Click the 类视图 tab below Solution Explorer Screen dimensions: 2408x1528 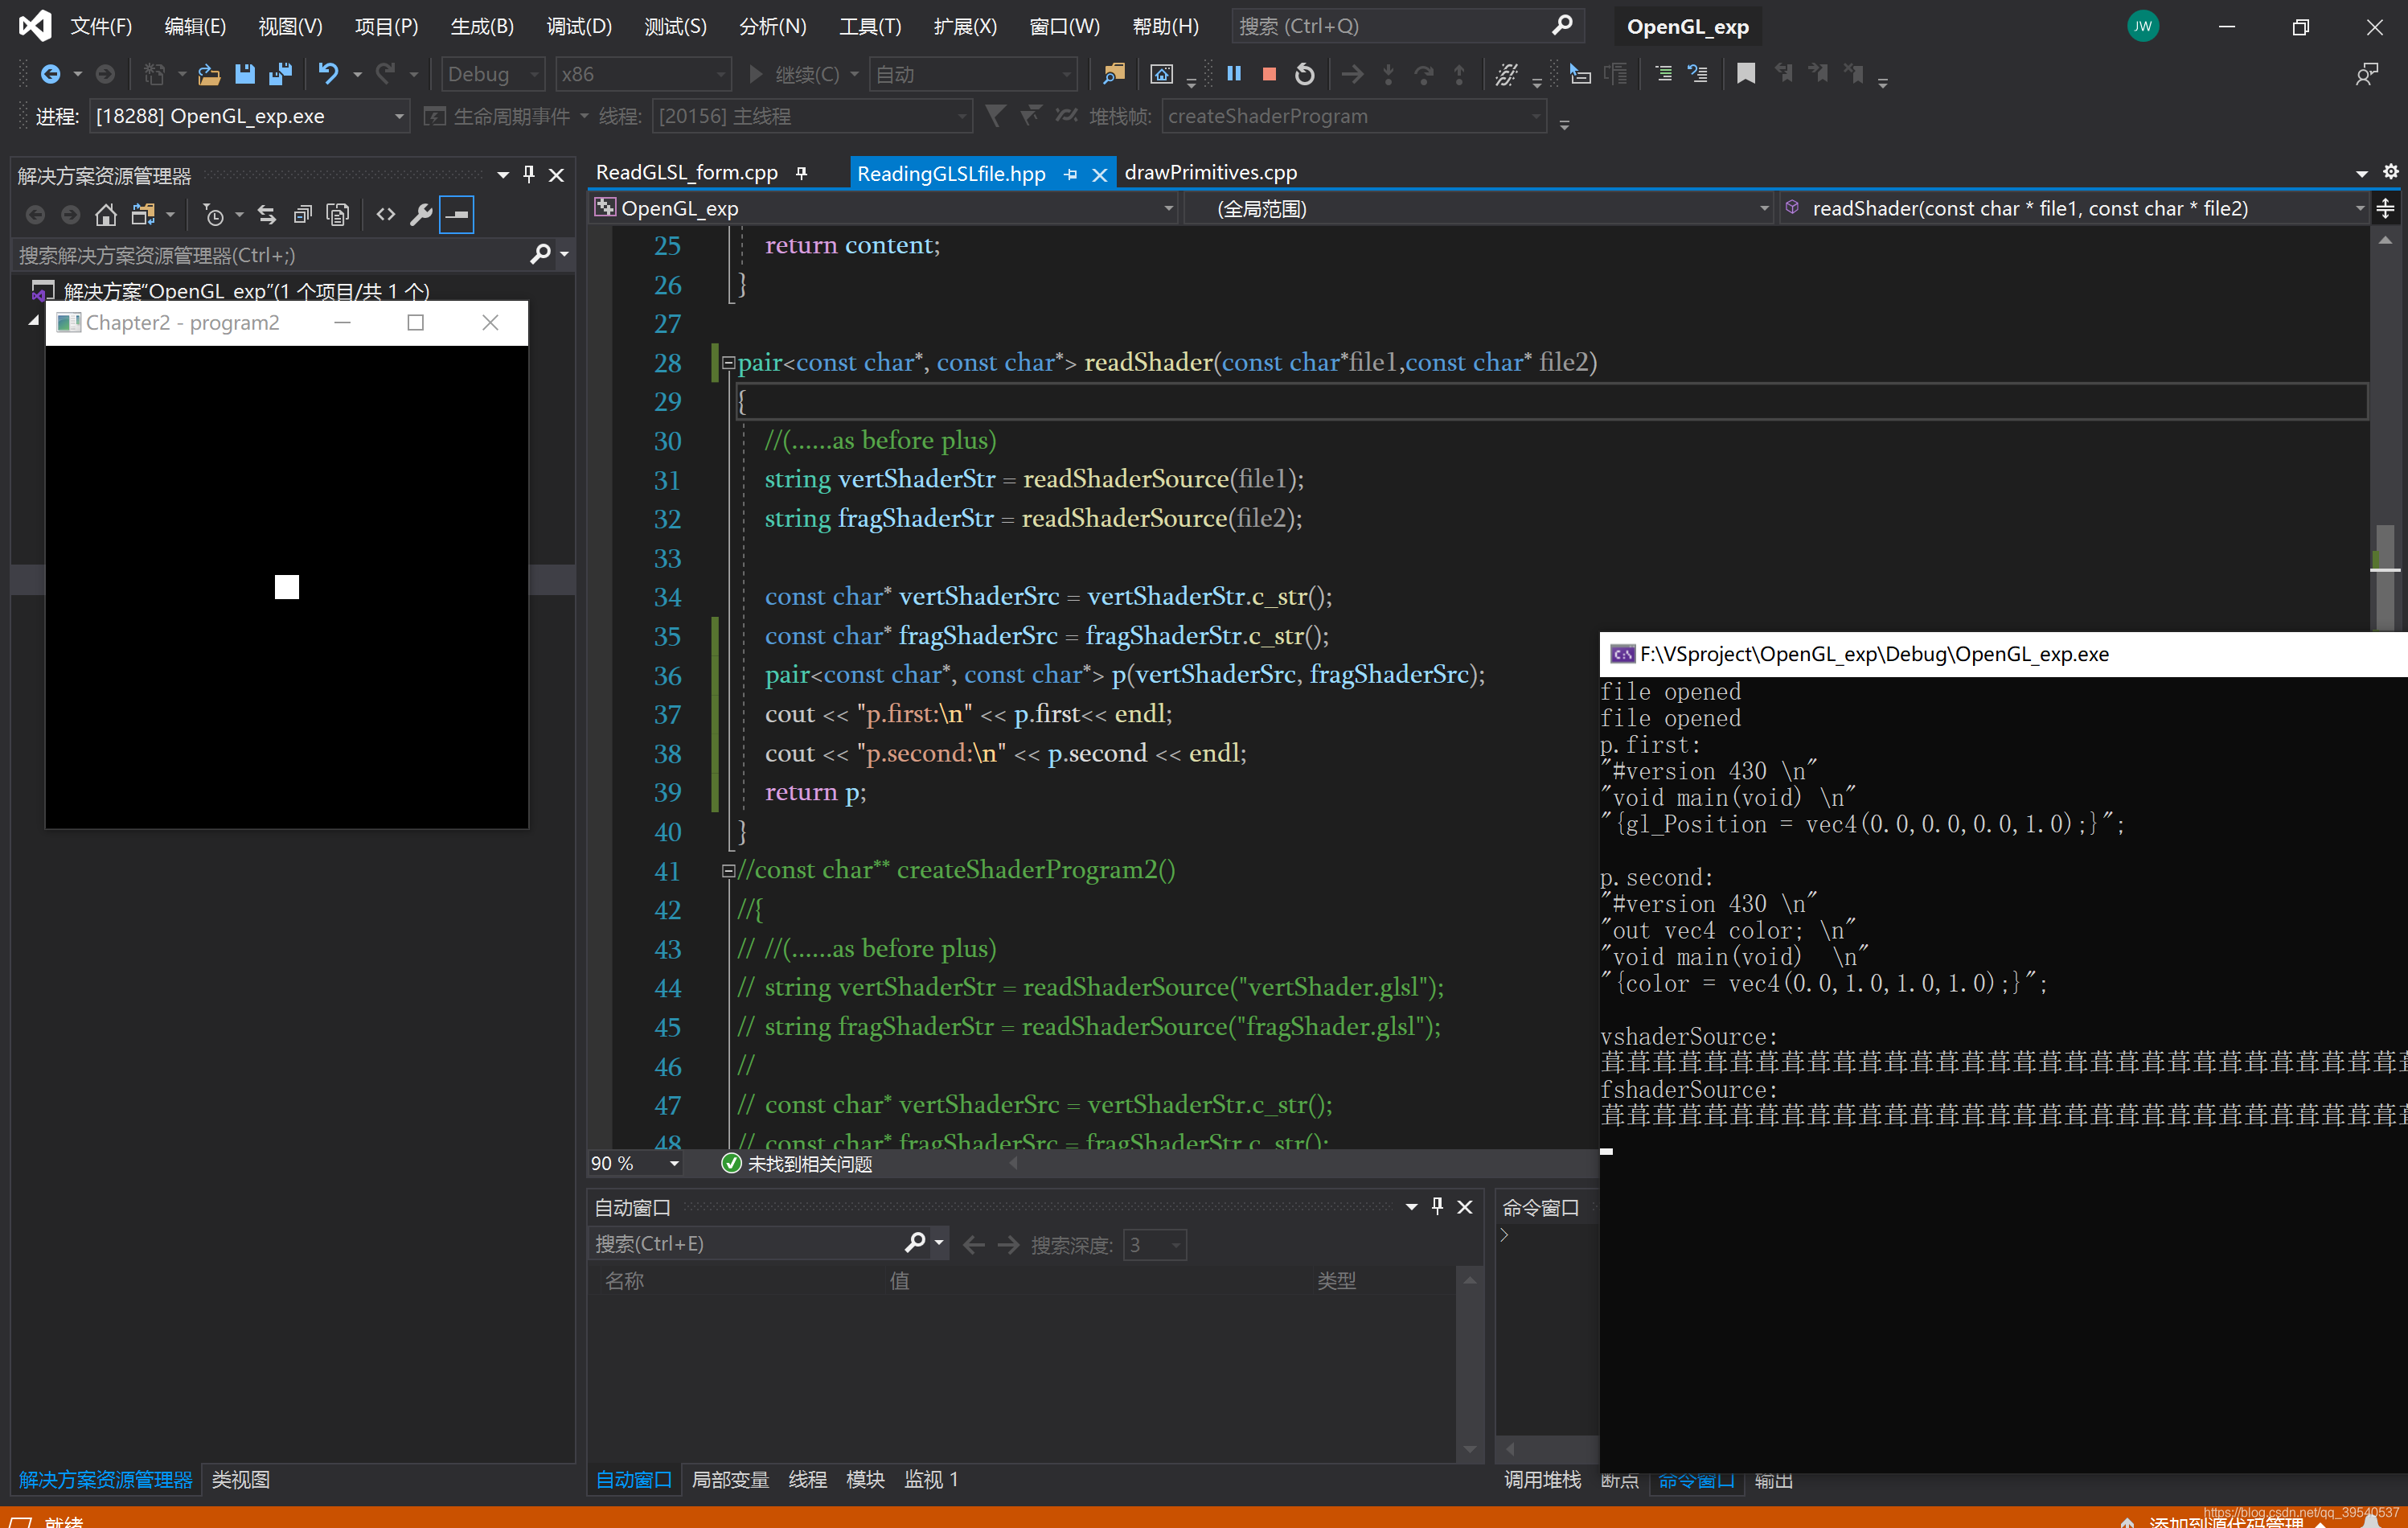(x=240, y=1479)
